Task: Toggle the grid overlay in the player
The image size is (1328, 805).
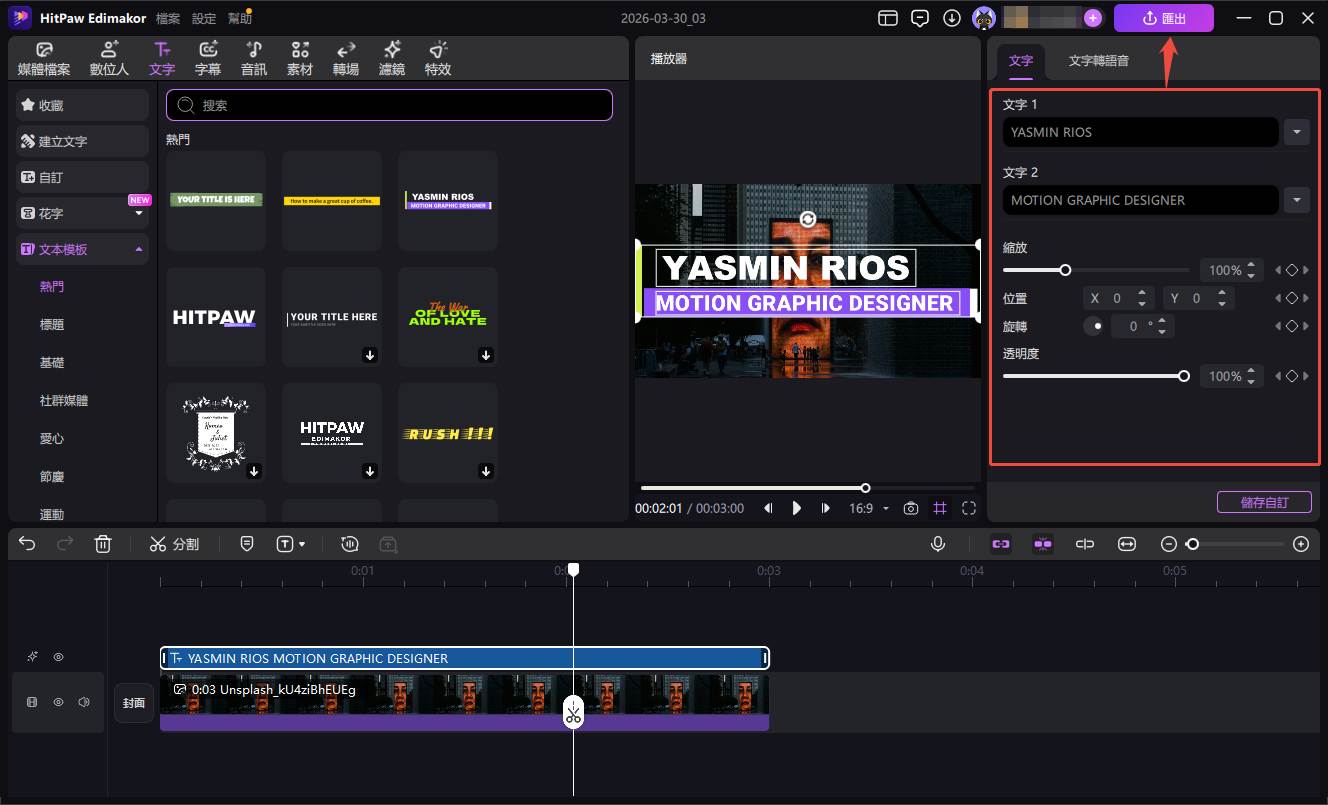Action: pos(939,508)
